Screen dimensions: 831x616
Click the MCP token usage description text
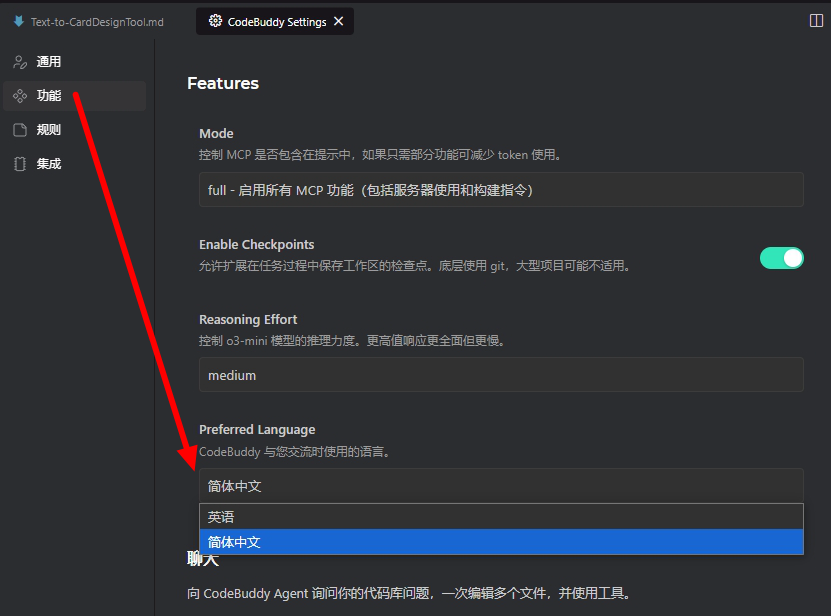[380, 155]
